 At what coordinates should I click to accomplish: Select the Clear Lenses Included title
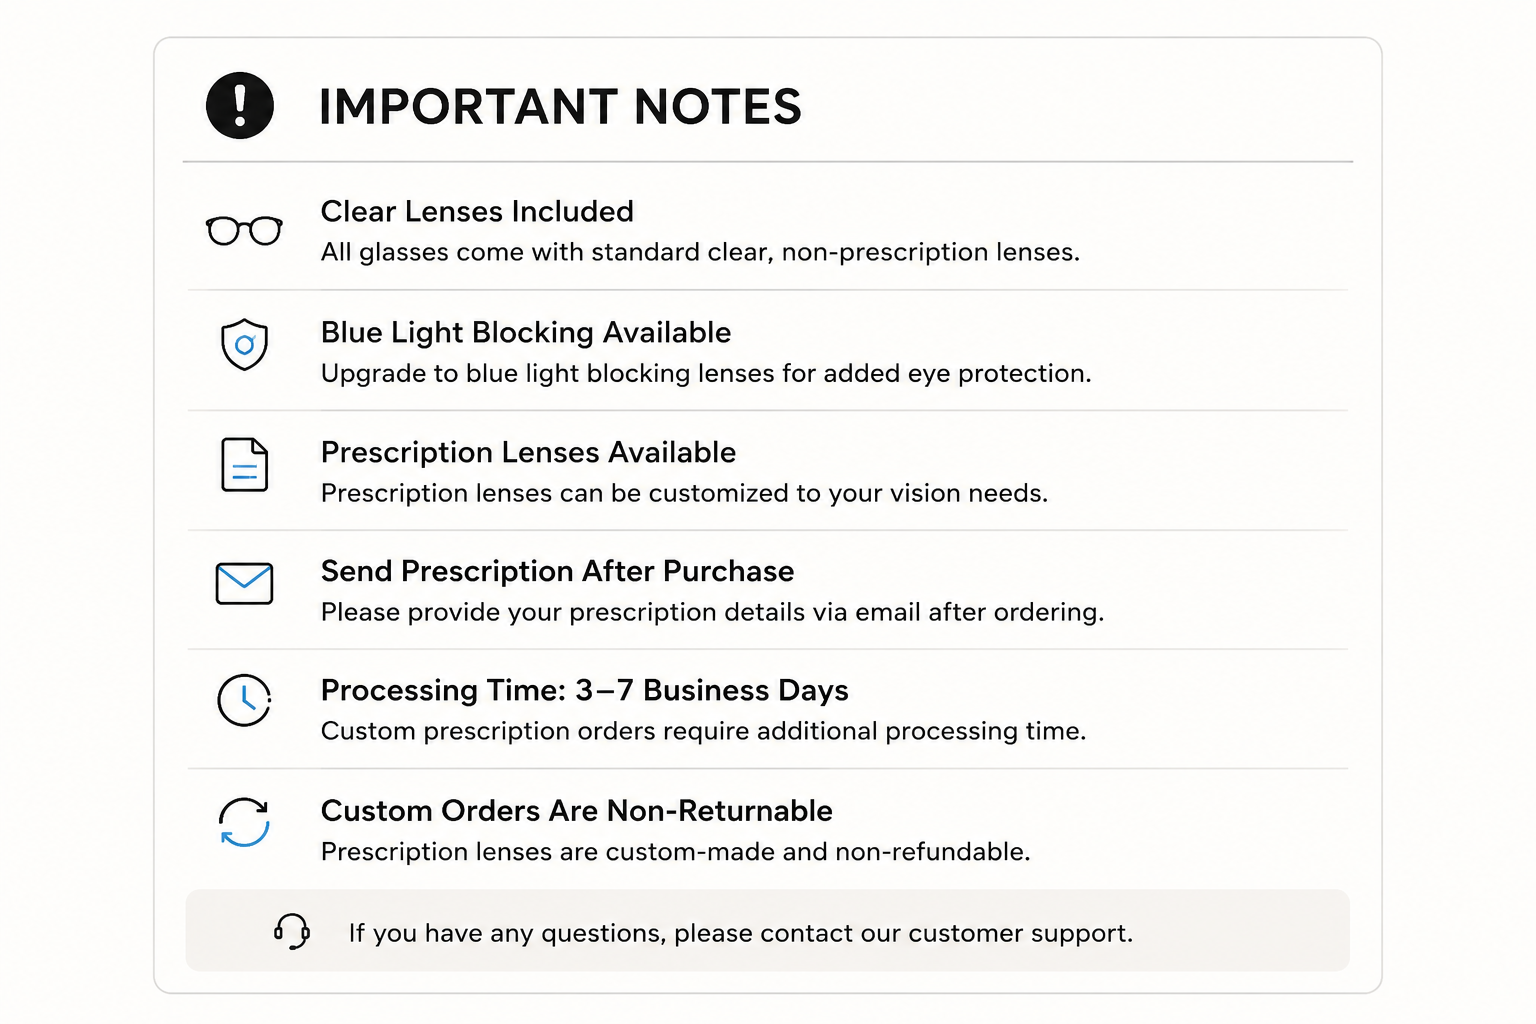pyautogui.click(x=477, y=211)
